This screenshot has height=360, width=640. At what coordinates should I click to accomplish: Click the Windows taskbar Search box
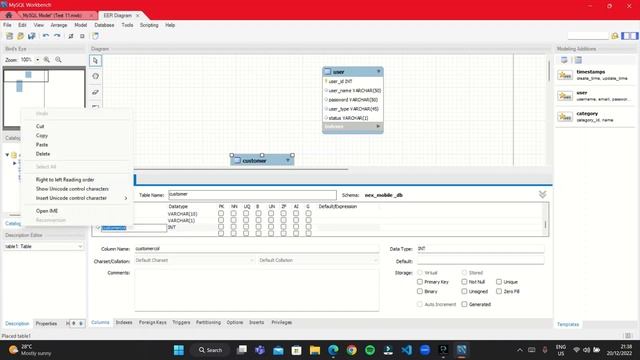pyautogui.click(x=211, y=350)
